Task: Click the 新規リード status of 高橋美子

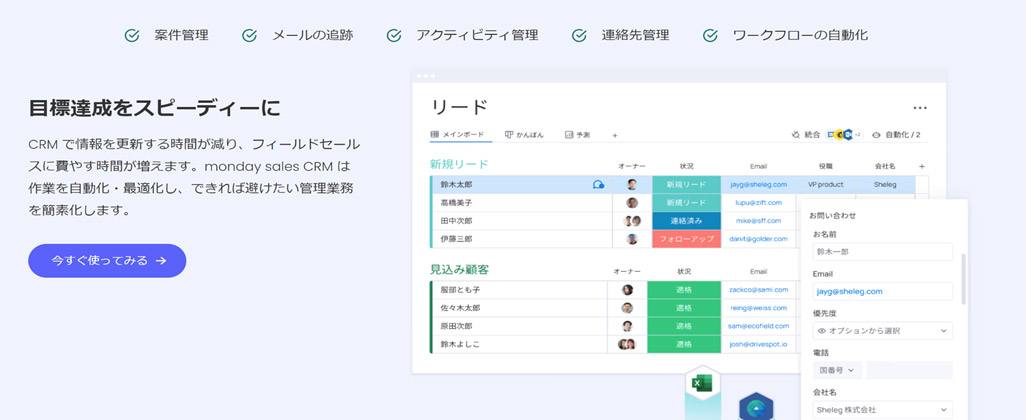Action: tap(686, 203)
